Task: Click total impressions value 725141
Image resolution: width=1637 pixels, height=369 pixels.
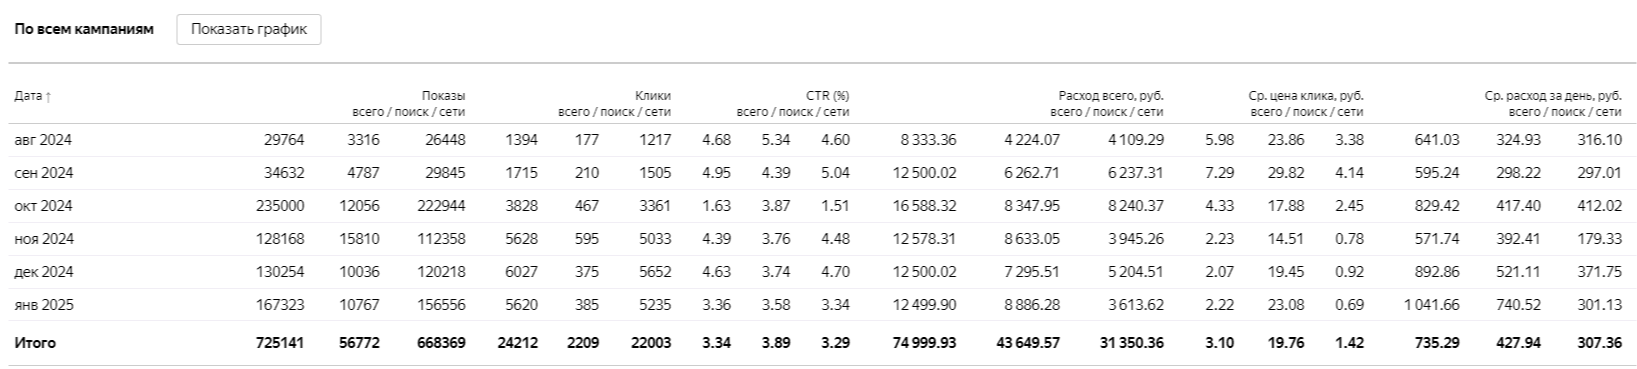Action: pos(281,343)
